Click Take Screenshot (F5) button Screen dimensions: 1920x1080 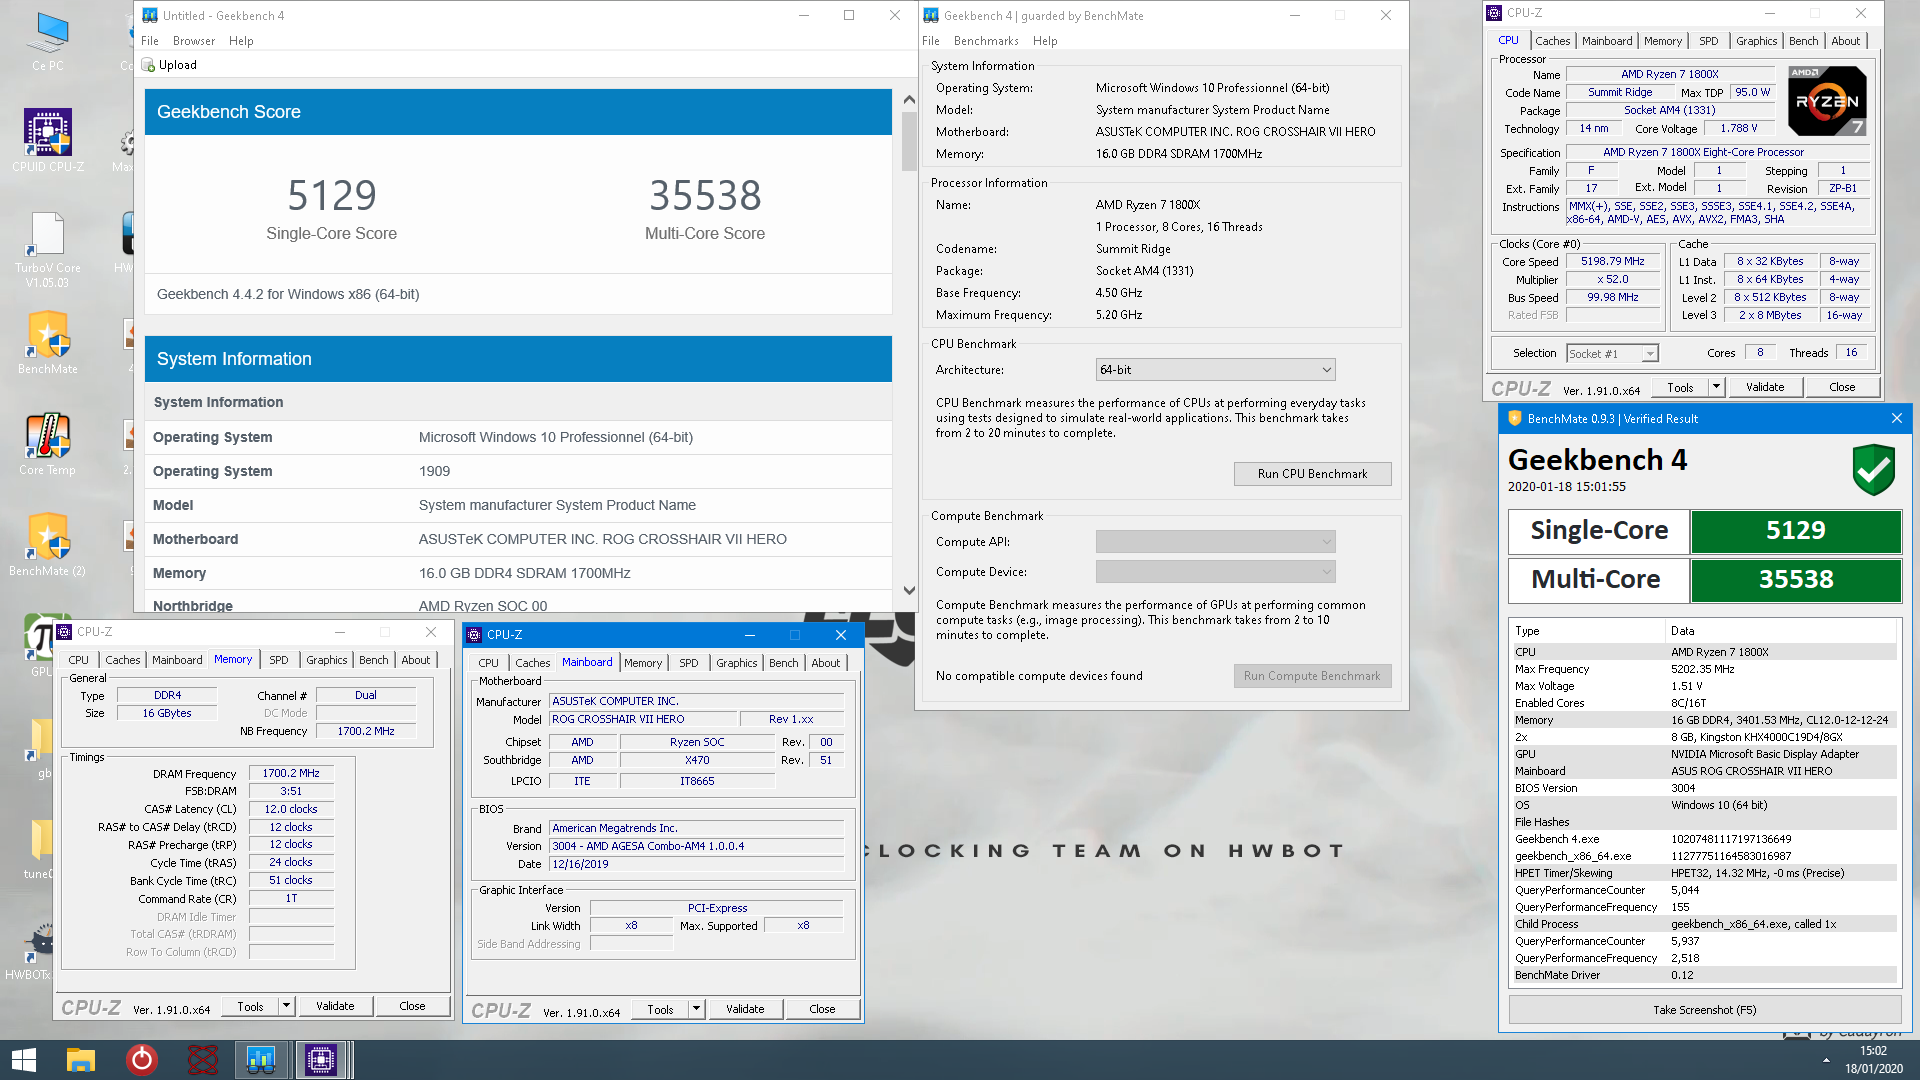(x=1704, y=1010)
